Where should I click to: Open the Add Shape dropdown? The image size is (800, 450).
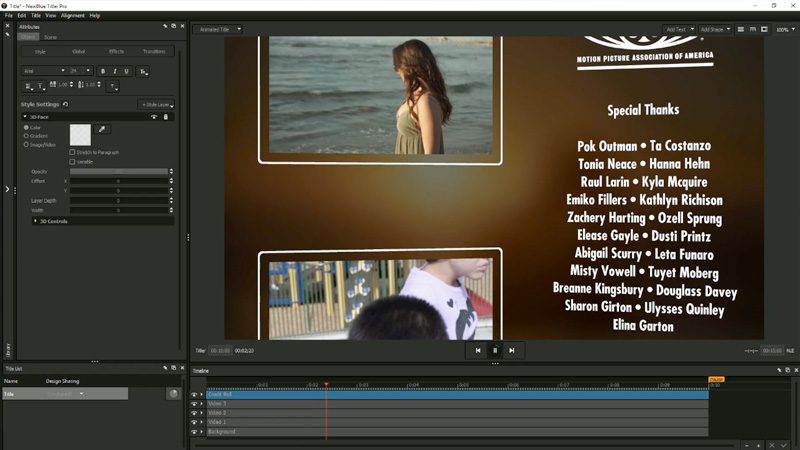tap(715, 30)
